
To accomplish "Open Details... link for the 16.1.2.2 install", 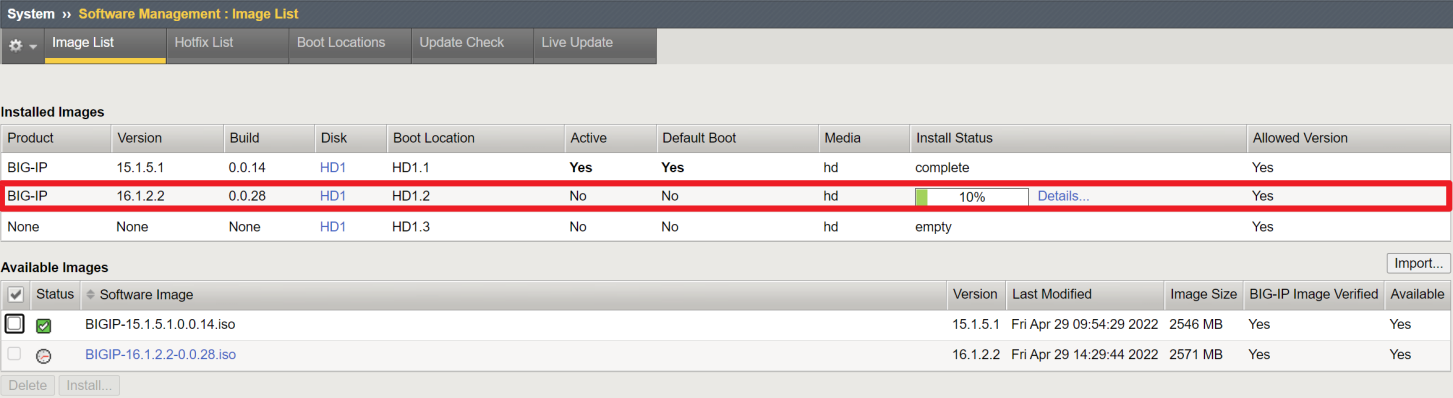I will [1063, 196].
